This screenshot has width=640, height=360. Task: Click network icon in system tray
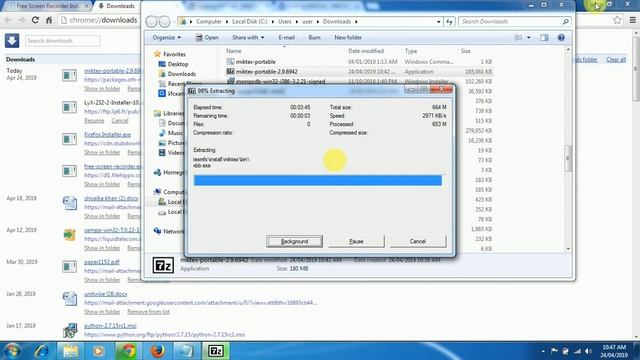pyautogui.click(x=577, y=351)
